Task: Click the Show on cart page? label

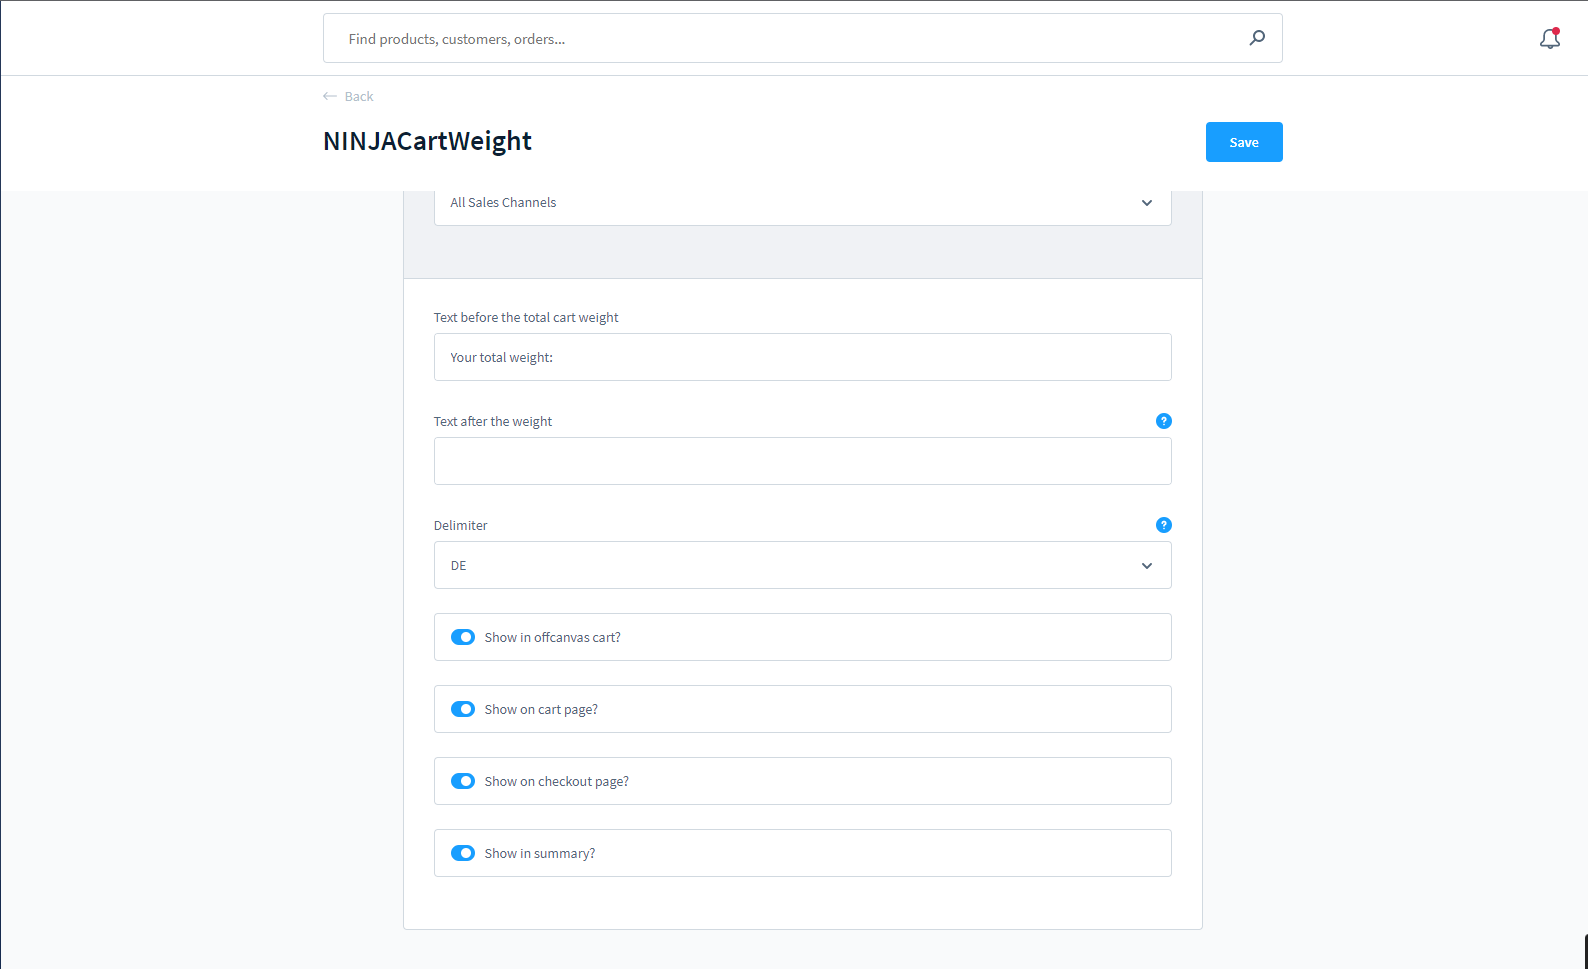Action: (x=541, y=709)
